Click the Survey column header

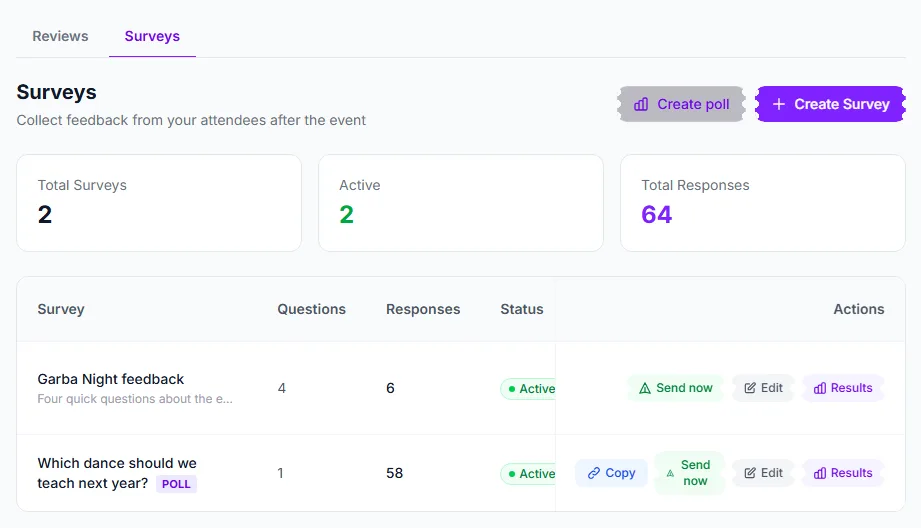(x=61, y=309)
